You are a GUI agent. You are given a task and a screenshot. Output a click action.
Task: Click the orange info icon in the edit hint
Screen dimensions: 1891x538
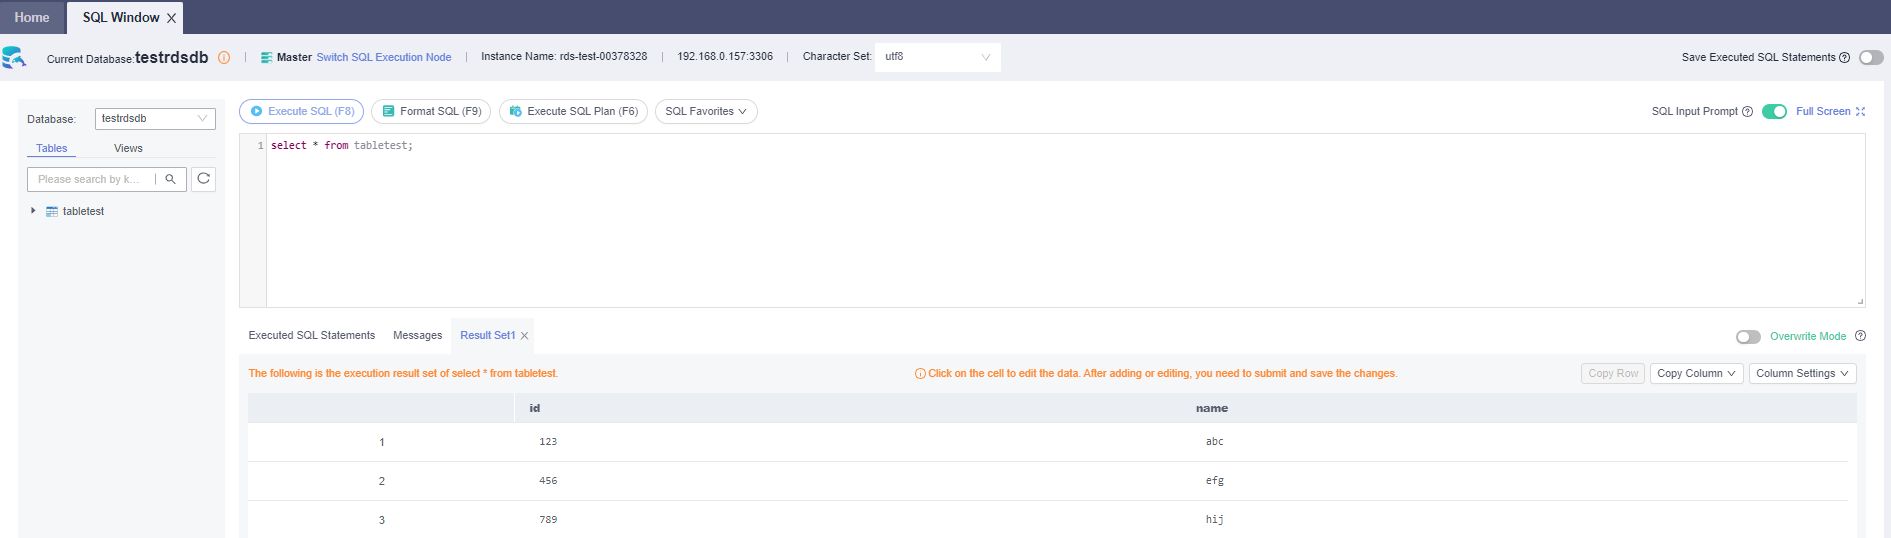point(920,374)
